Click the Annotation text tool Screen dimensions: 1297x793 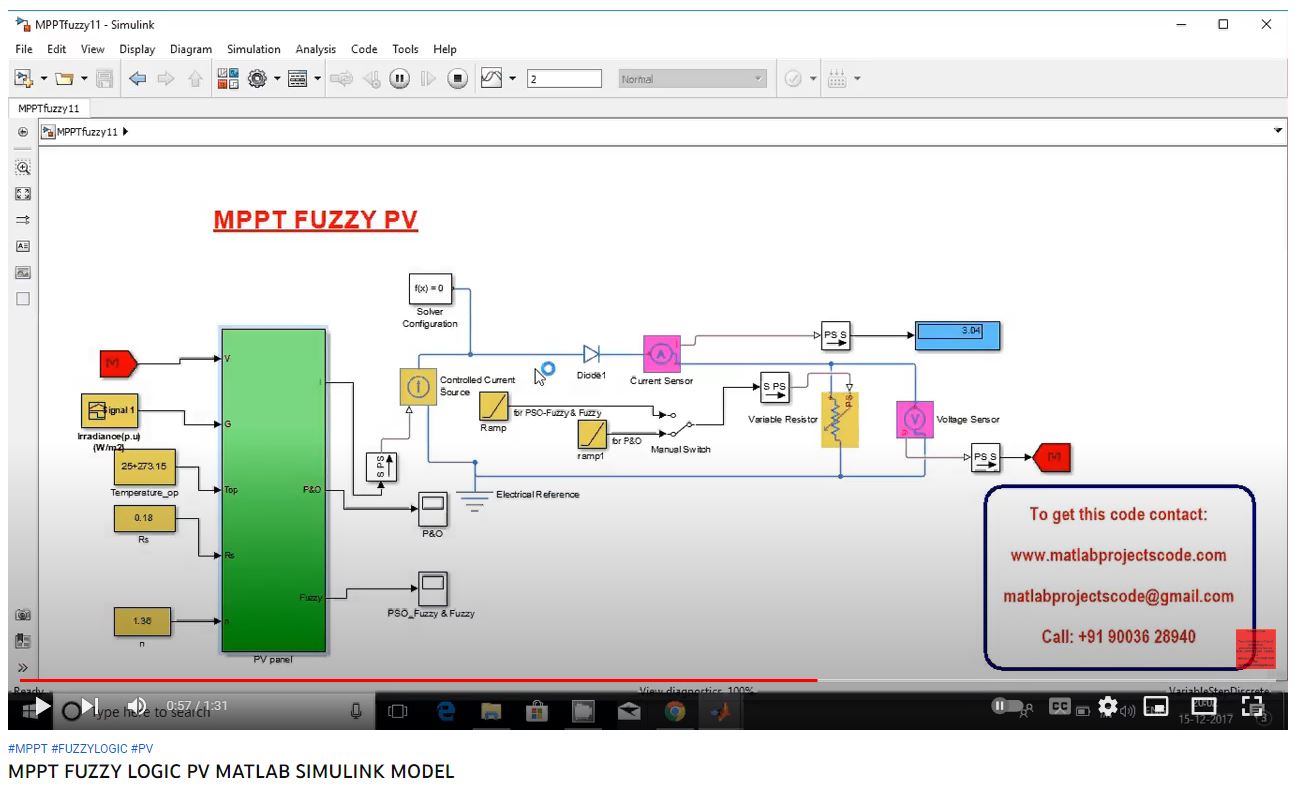[23, 246]
